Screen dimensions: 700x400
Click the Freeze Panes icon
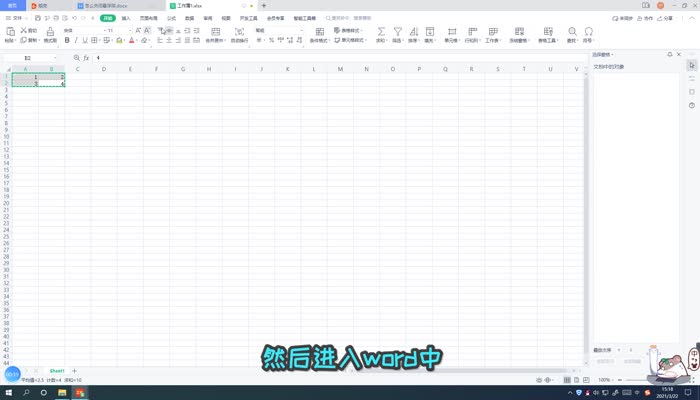(519, 31)
